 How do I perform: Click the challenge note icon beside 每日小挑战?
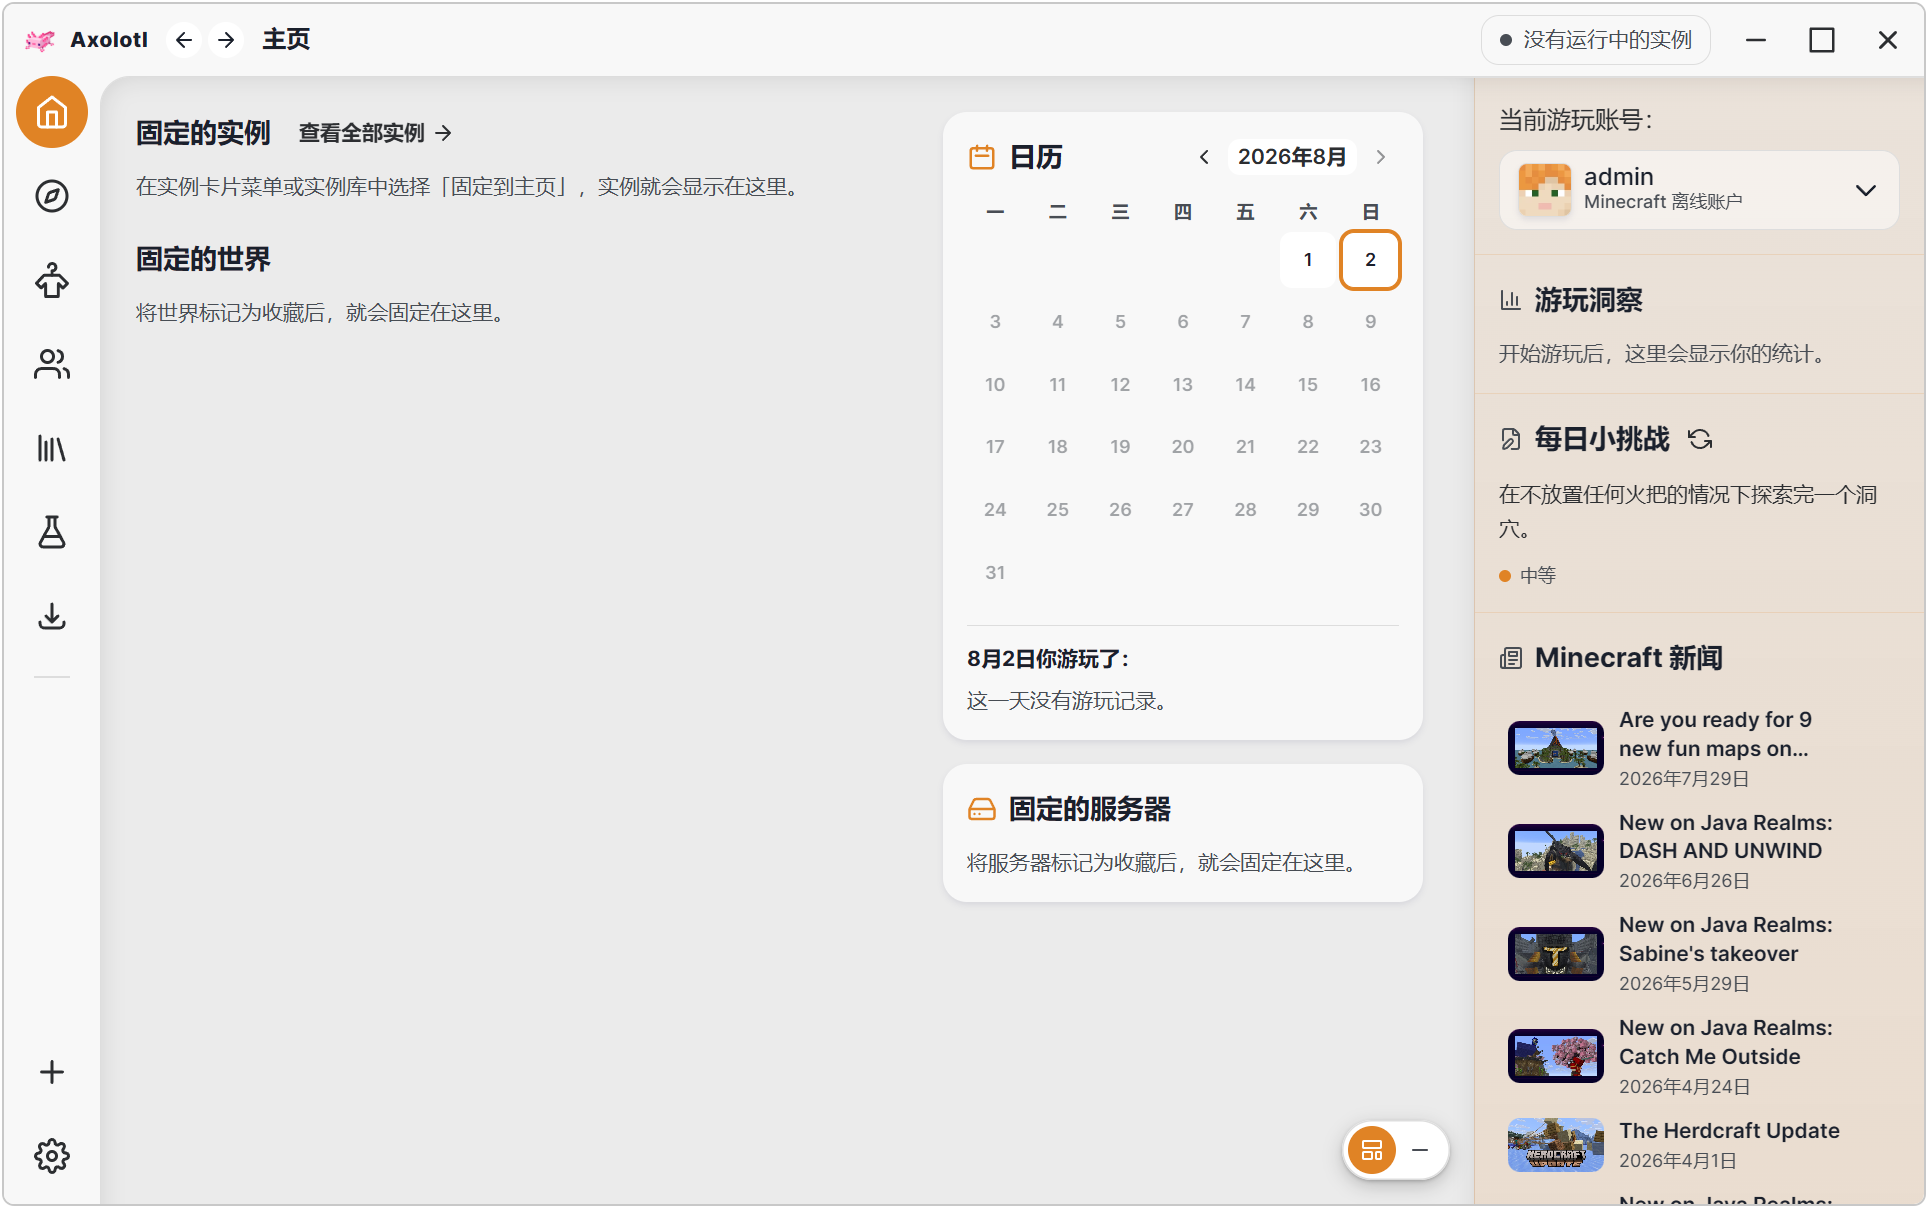pyautogui.click(x=1511, y=439)
